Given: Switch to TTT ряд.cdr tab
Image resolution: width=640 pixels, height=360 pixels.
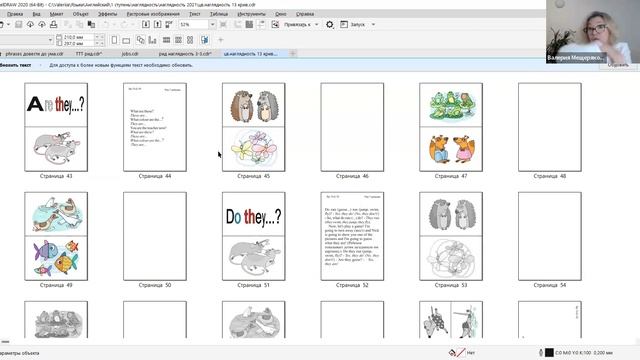Looking at the screenshot, I should pyautogui.click(x=89, y=53).
